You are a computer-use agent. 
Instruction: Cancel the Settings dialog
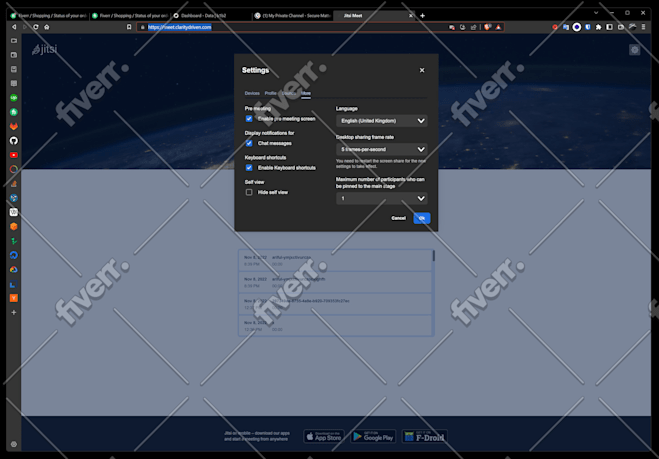pos(398,218)
